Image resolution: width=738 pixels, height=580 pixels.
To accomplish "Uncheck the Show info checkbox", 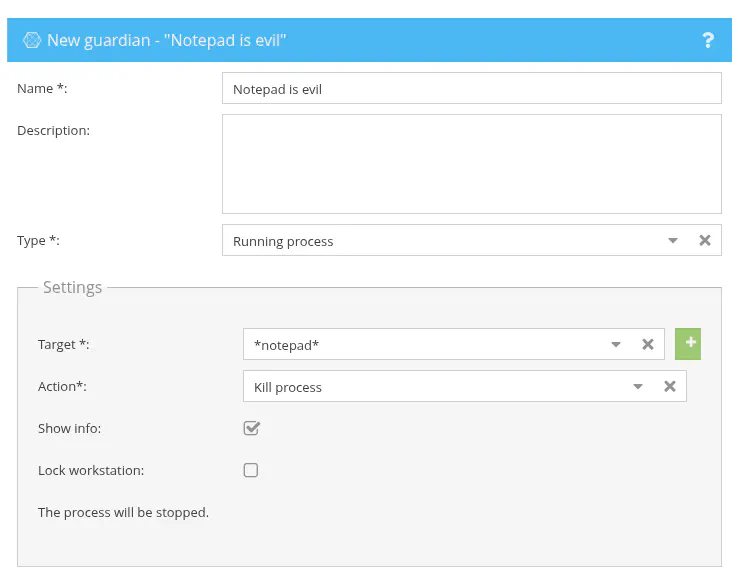I will click(251, 428).
